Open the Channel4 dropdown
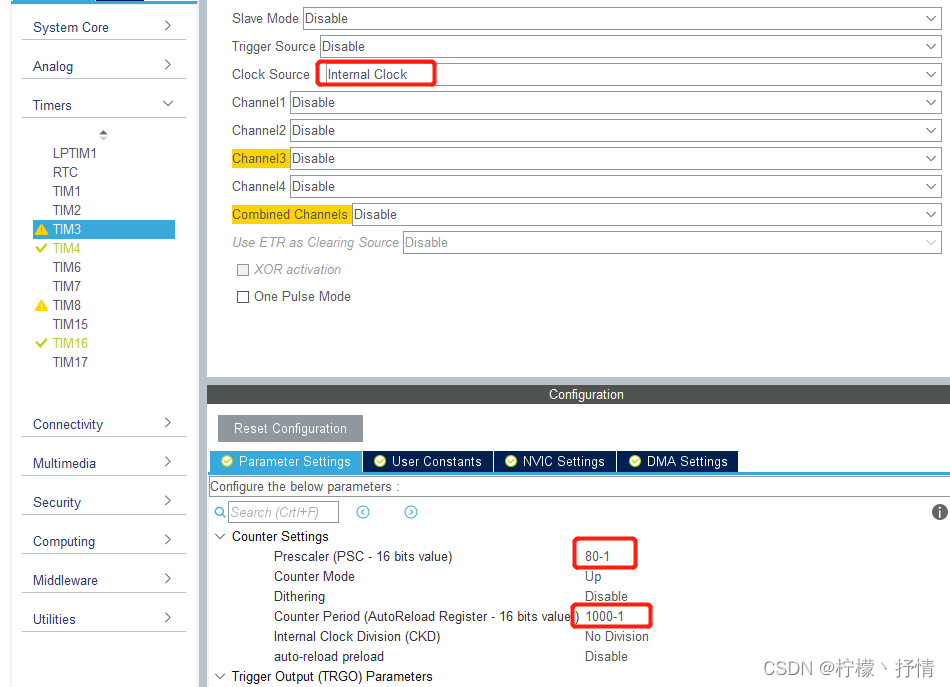Viewport: 950px width, 687px height. [616, 187]
